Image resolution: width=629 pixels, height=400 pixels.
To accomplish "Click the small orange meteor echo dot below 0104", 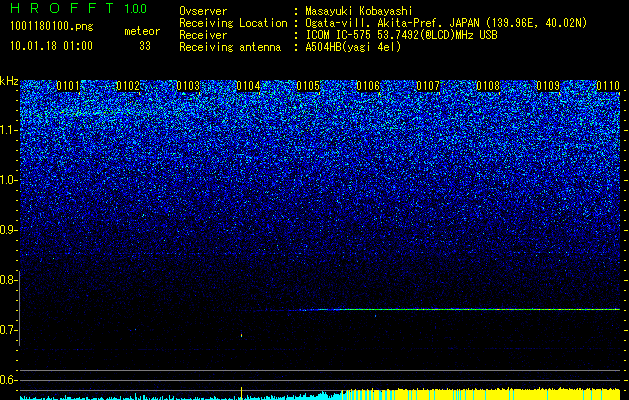I will tap(241, 335).
